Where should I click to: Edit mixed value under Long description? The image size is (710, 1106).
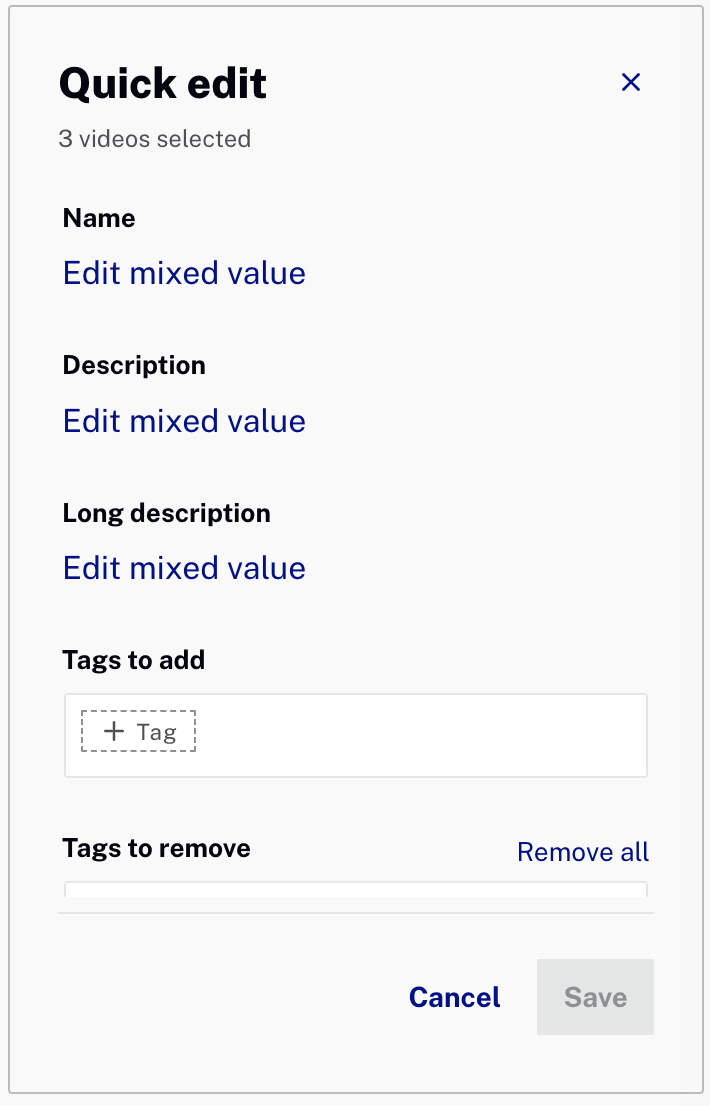[184, 568]
